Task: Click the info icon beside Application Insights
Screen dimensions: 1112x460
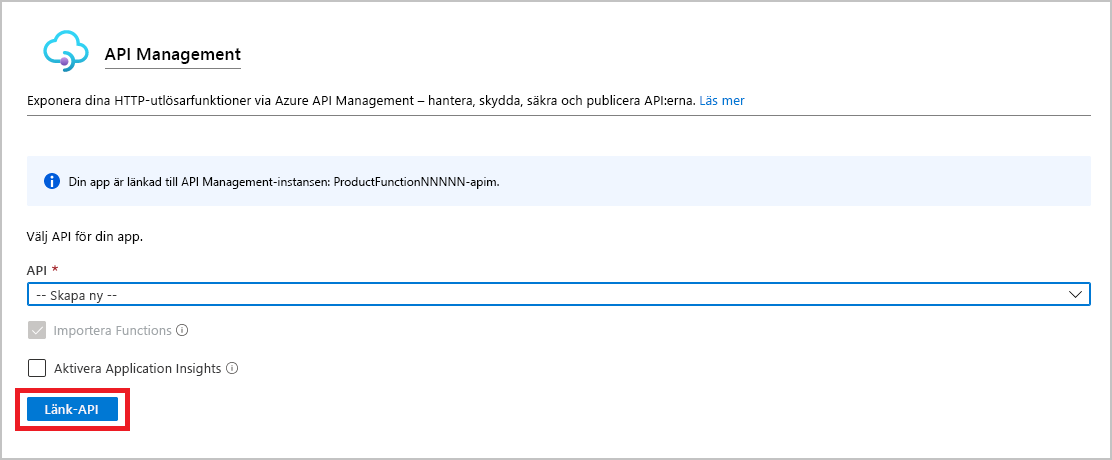Action: [x=232, y=369]
